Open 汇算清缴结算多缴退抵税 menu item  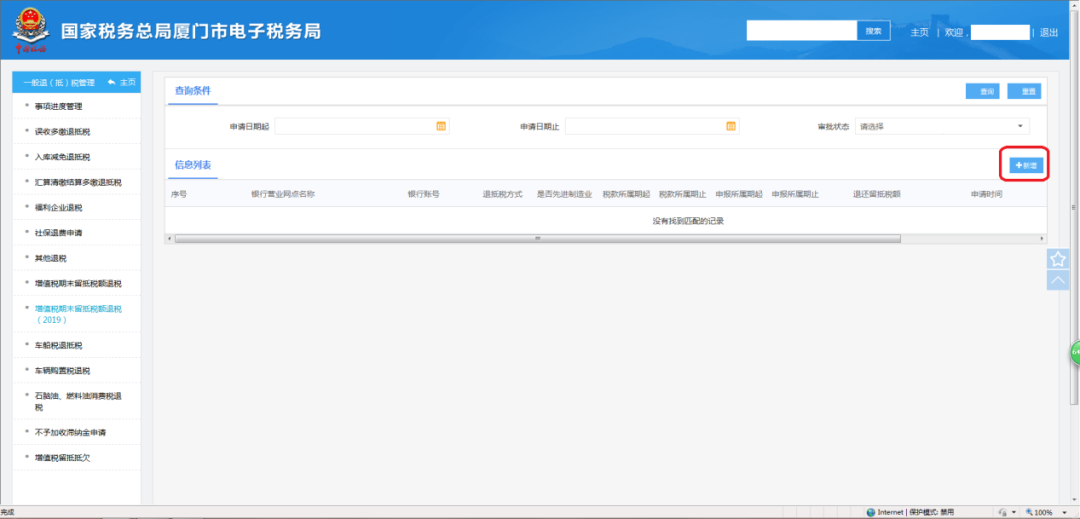(x=78, y=182)
